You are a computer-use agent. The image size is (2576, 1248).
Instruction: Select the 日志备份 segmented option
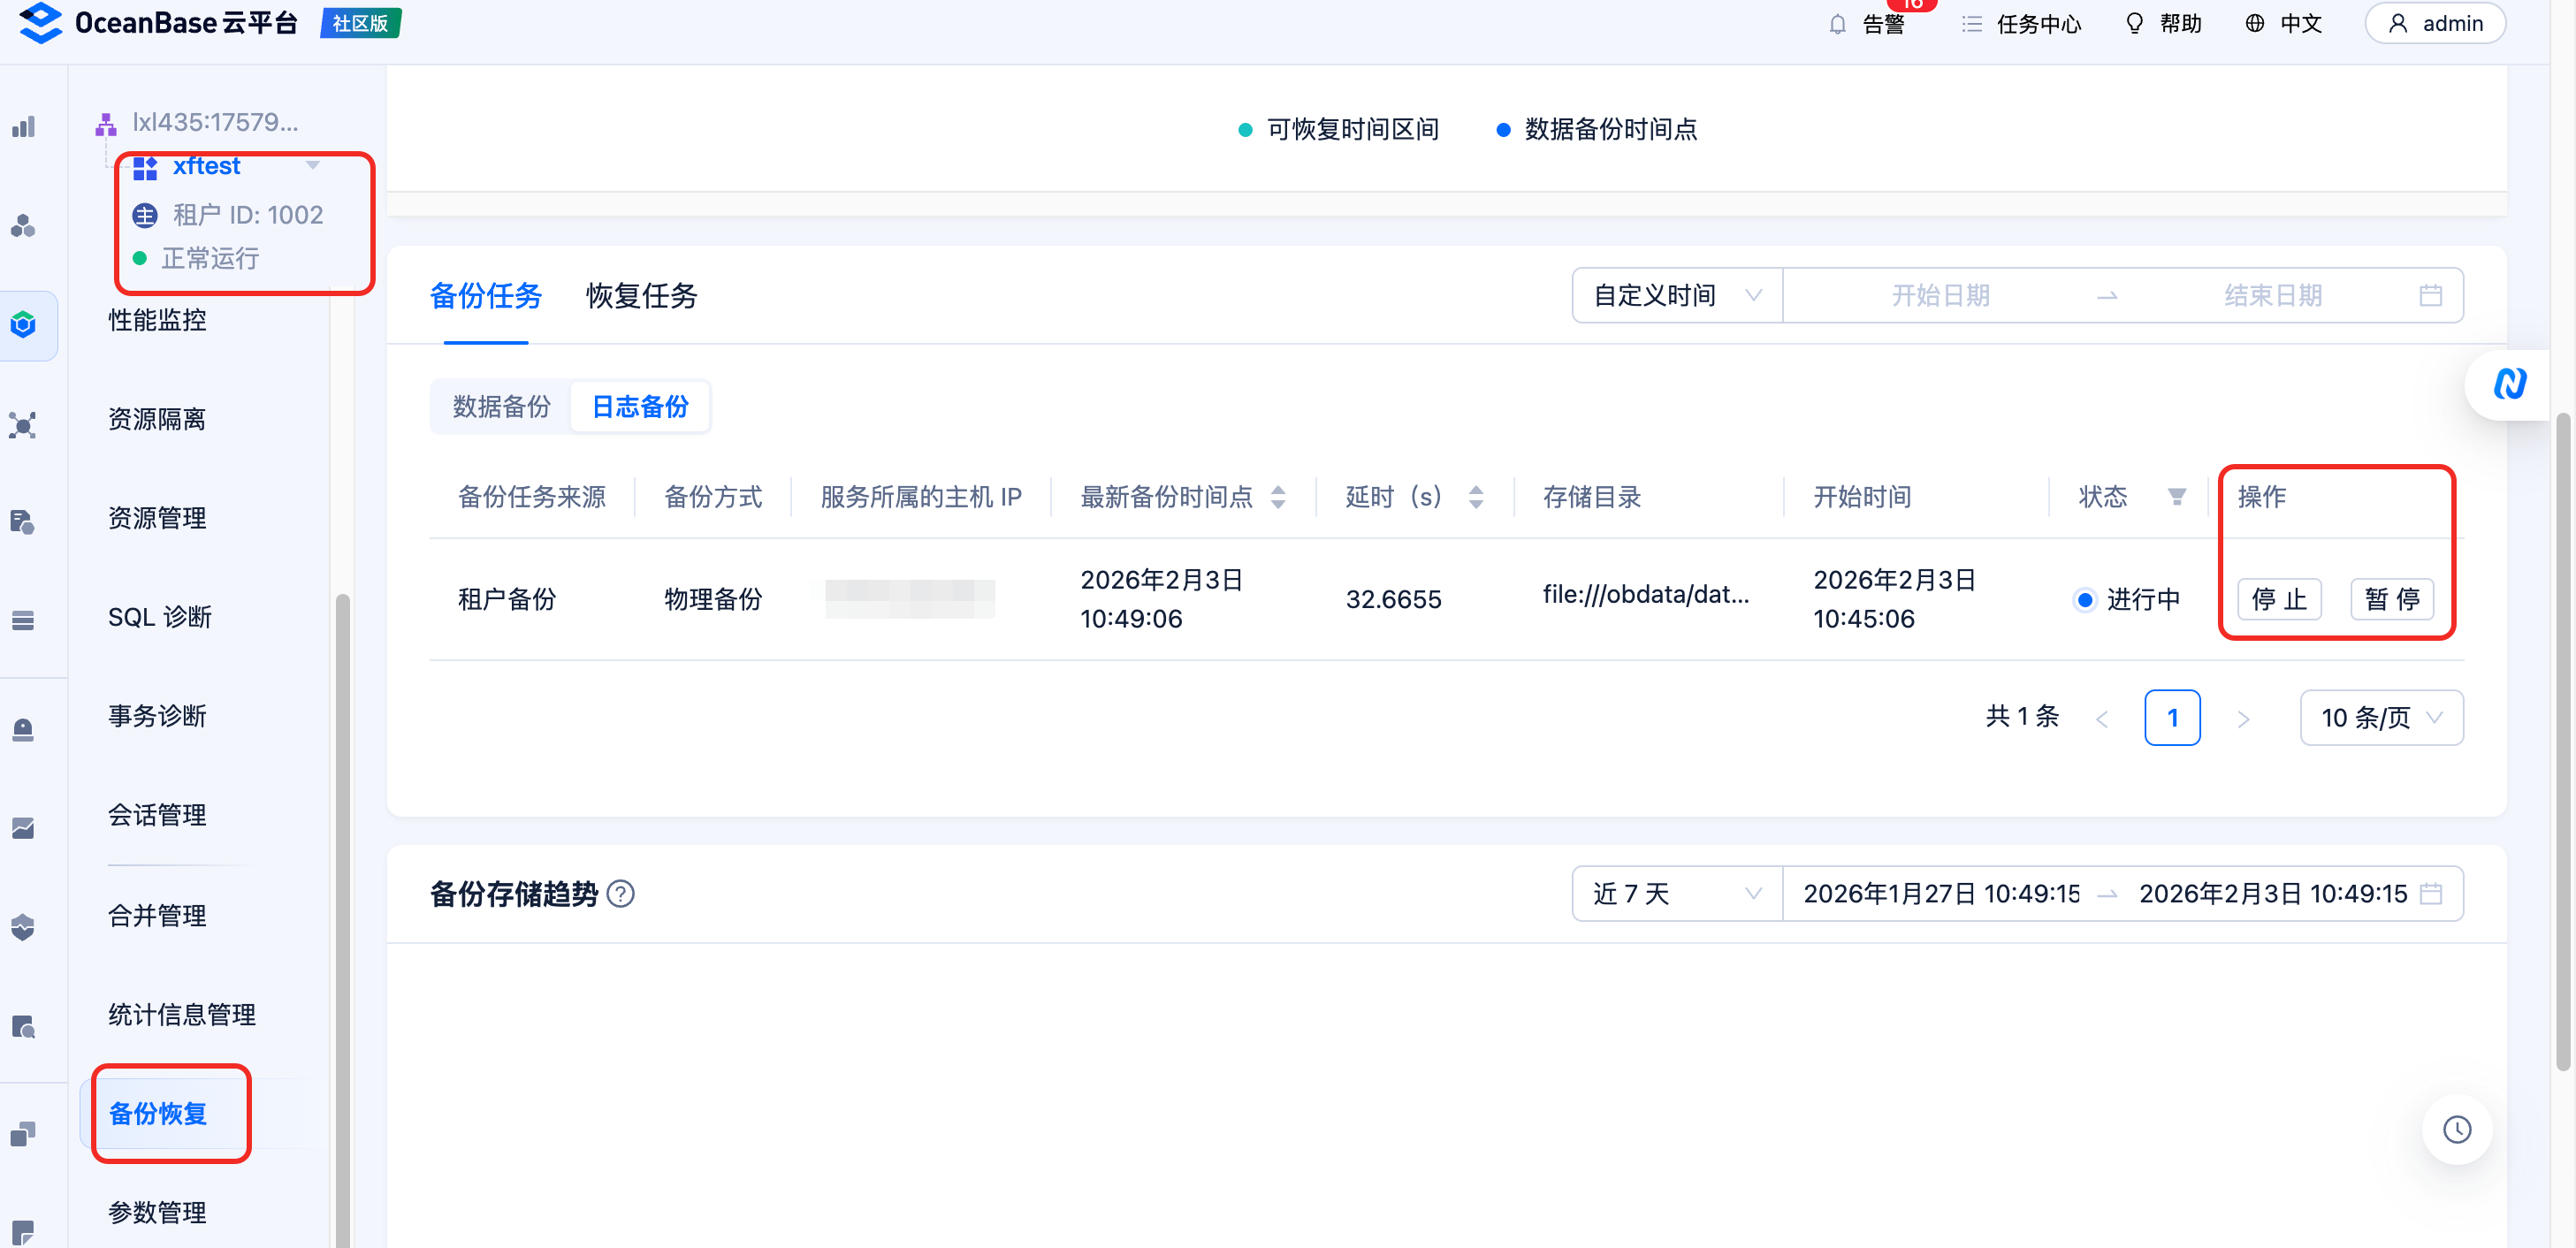tap(640, 406)
